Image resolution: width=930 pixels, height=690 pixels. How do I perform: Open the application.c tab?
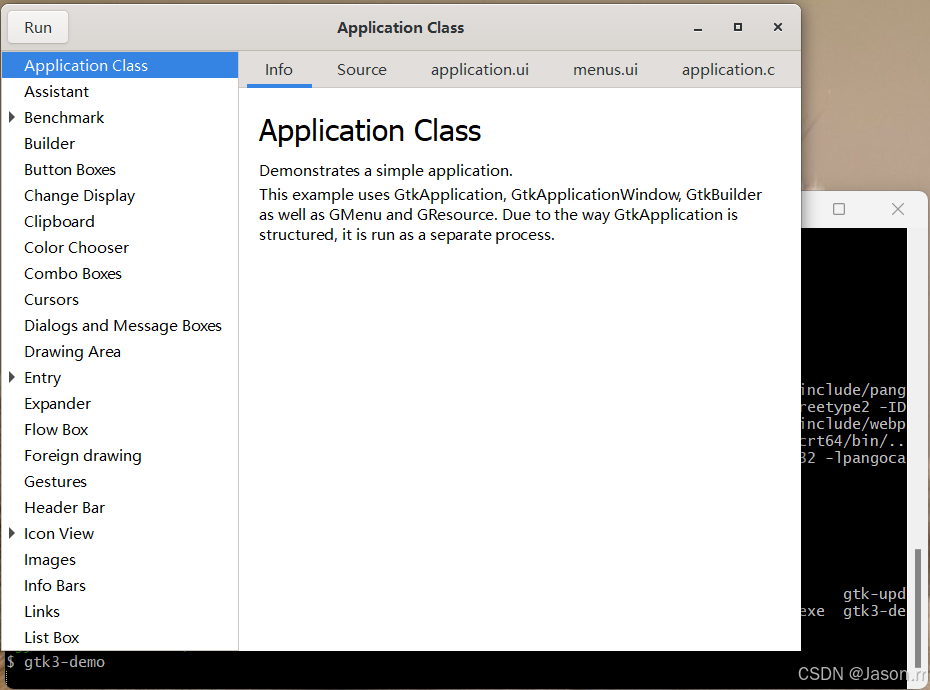point(728,70)
